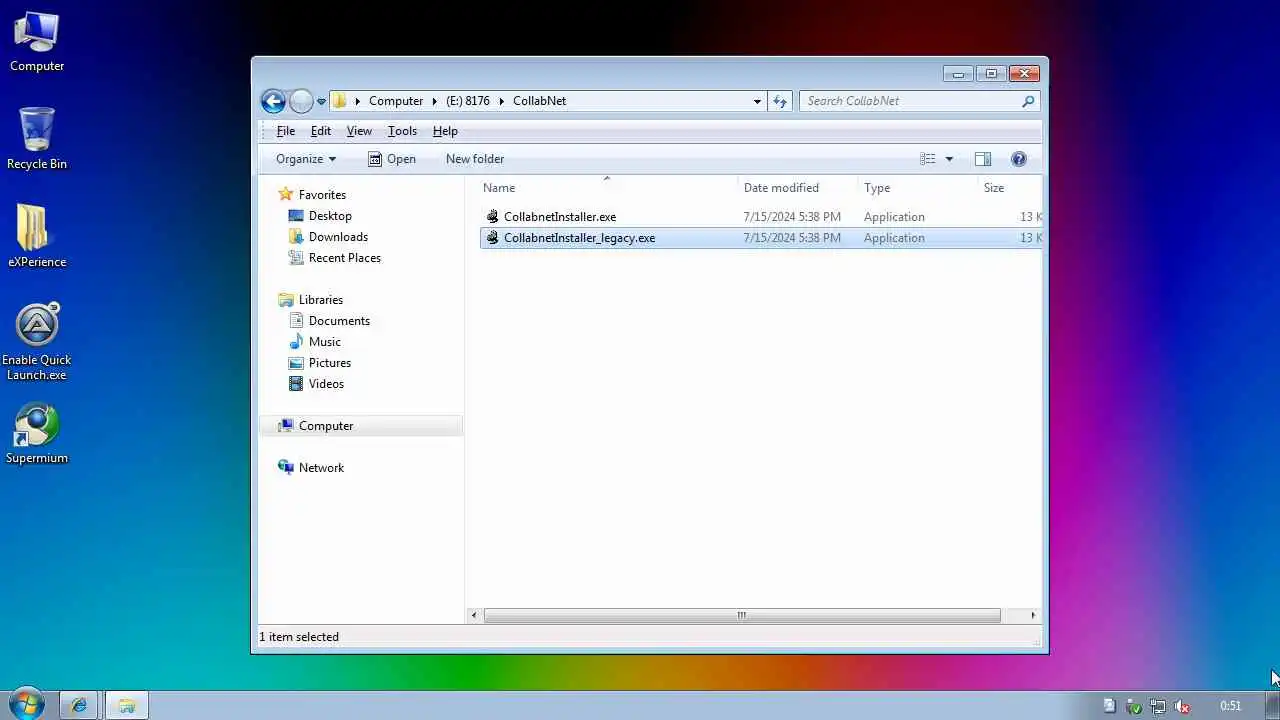Image resolution: width=1280 pixels, height=720 pixels.
Task: Click the CollabnetInstaller_legacy.exe file icon
Action: 492,238
